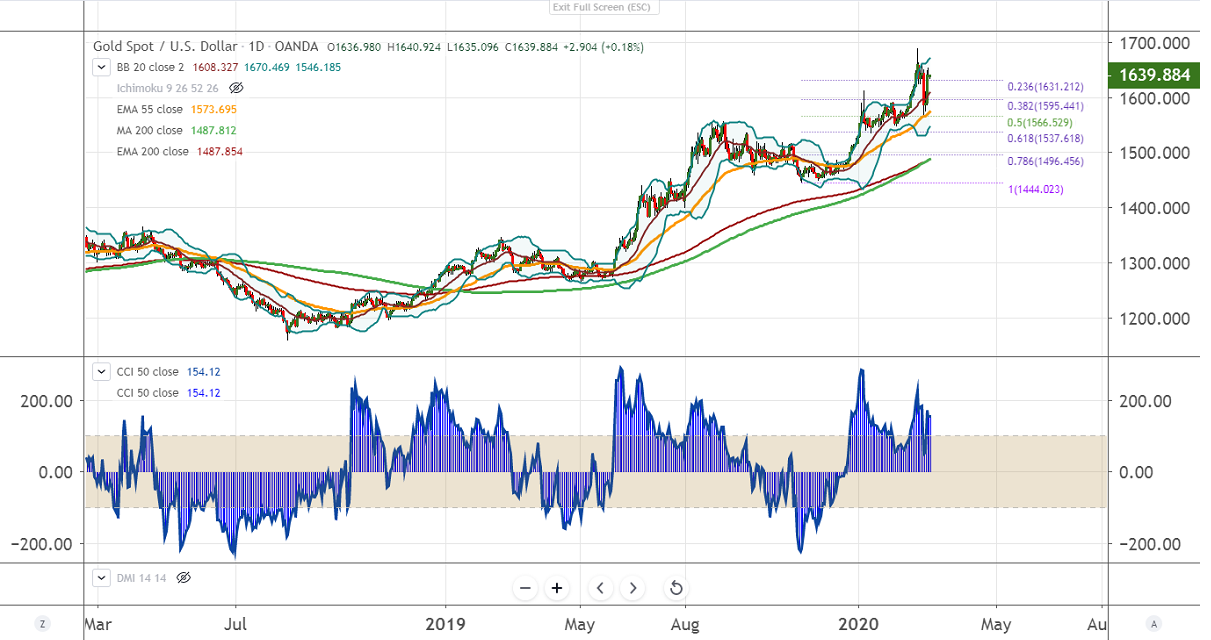The image size is (1211, 640).
Task: Click the 1500.000 price axis label
Action: tap(1154, 153)
